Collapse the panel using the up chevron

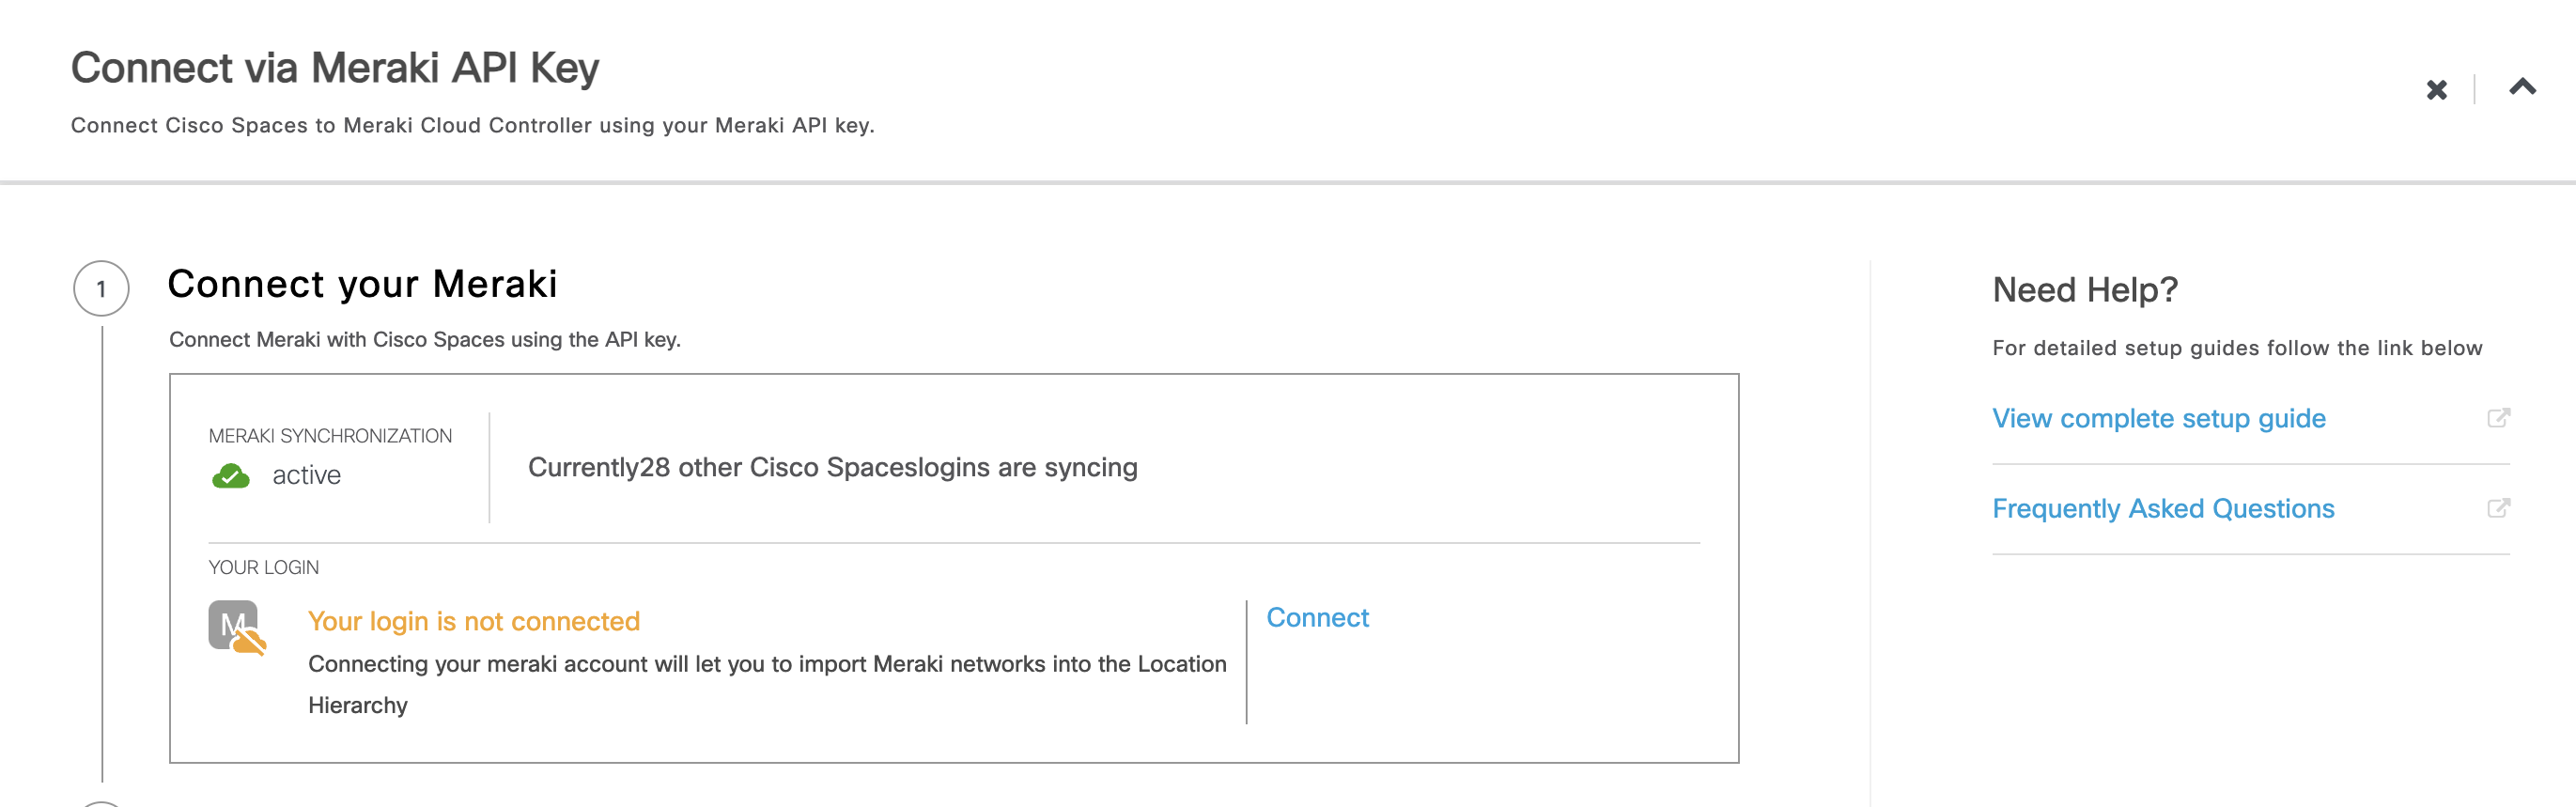tap(2522, 87)
